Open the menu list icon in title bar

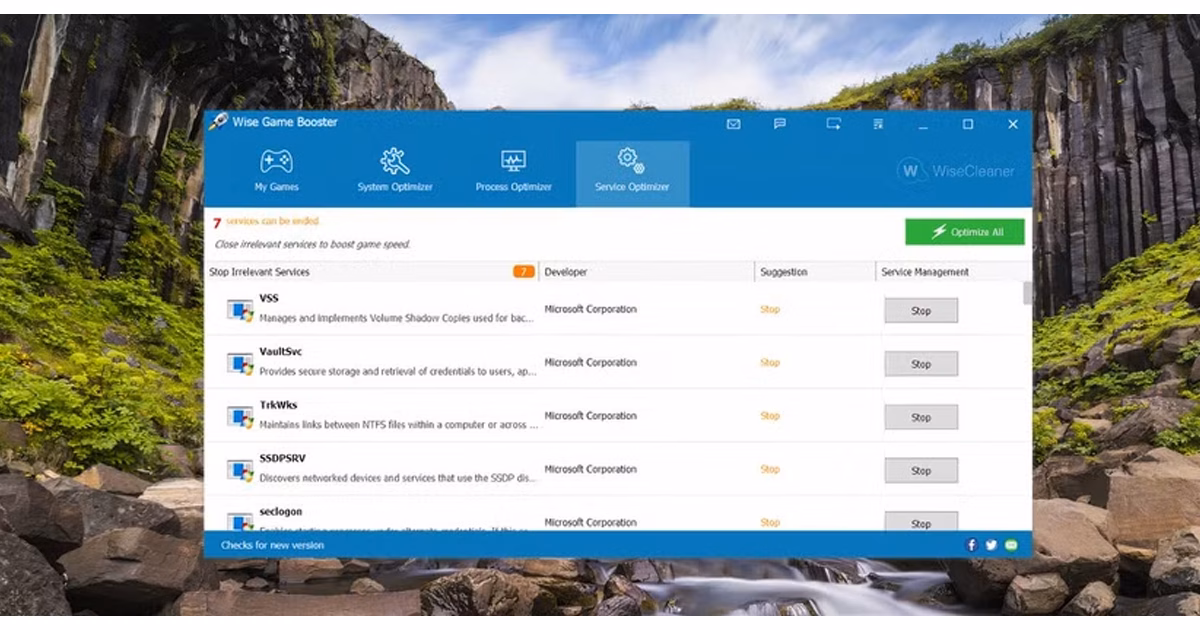[878, 124]
